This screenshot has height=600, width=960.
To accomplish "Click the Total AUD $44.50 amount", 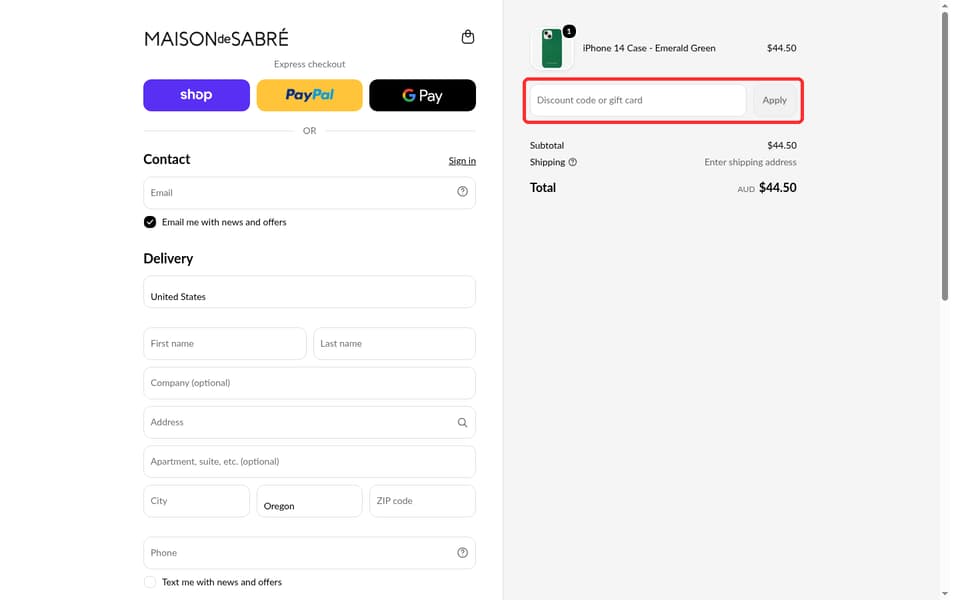I will point(767,188).
